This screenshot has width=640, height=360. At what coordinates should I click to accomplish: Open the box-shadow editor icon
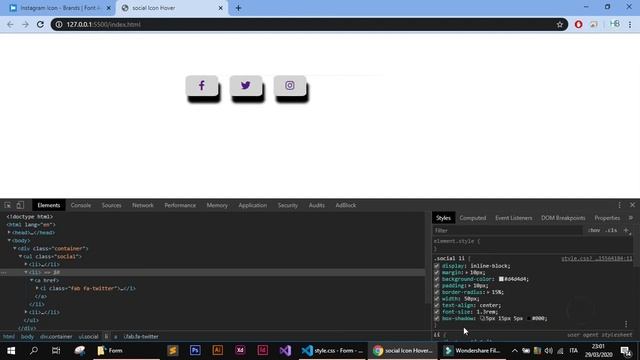tap(482, 318)
